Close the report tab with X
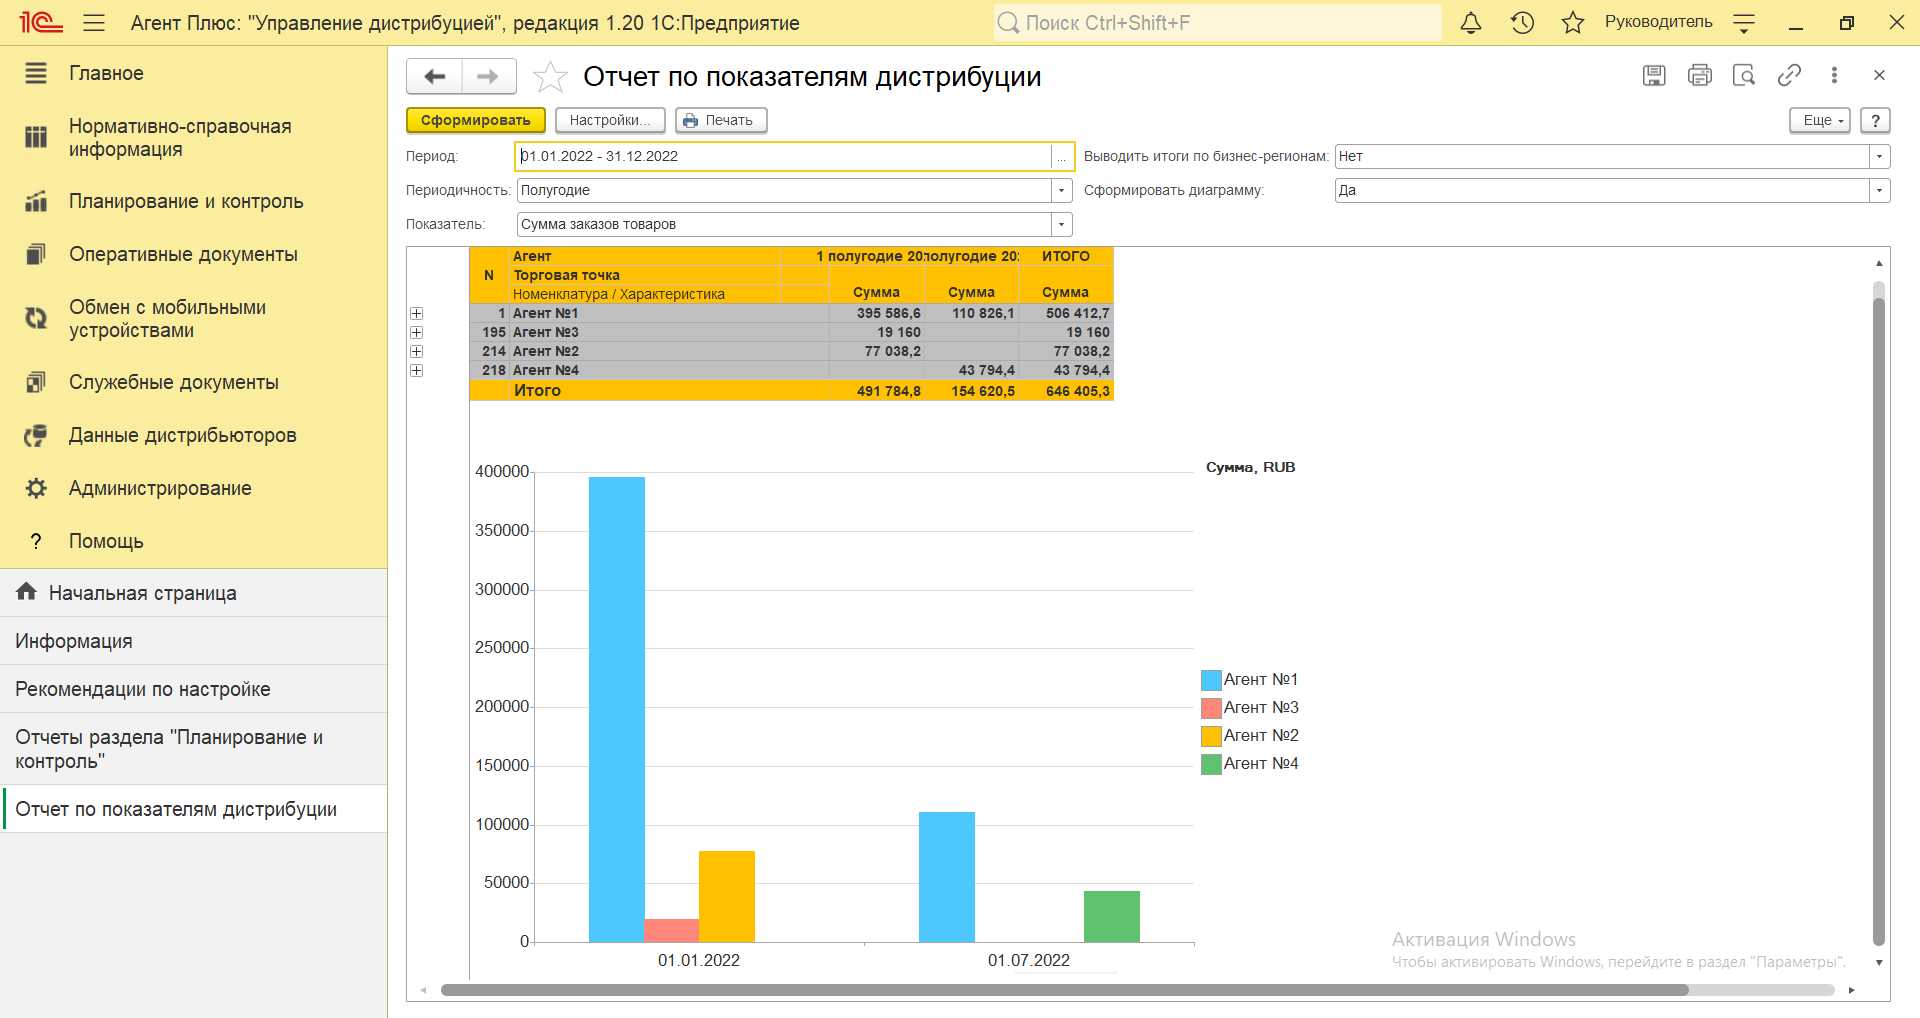The height and width of the screenshot is (1018, 1920). pos(1879,75)
